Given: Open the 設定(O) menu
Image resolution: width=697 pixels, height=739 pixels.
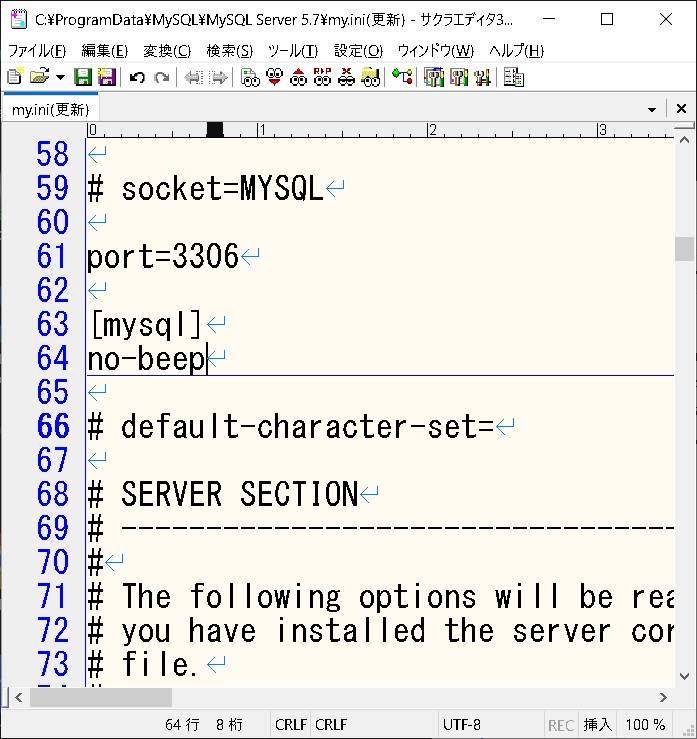Looking at the screenshot, I should (358, 50).
